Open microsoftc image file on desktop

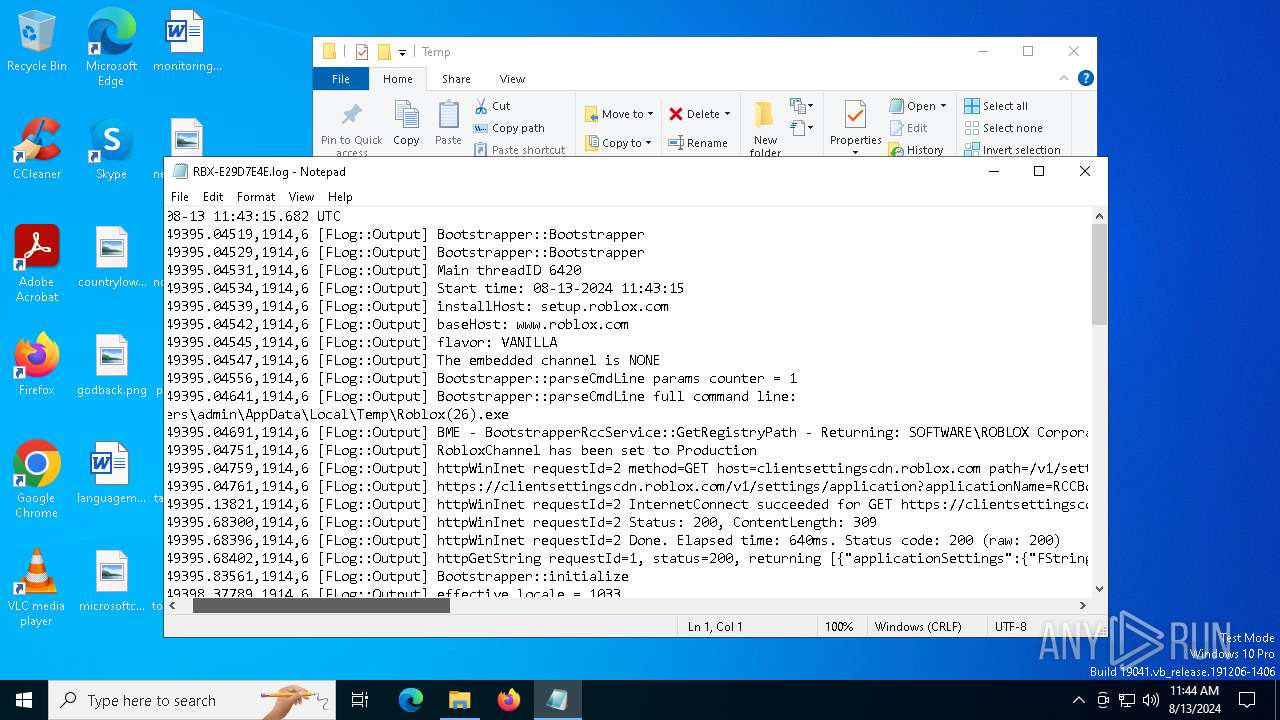tap(111, 581)
